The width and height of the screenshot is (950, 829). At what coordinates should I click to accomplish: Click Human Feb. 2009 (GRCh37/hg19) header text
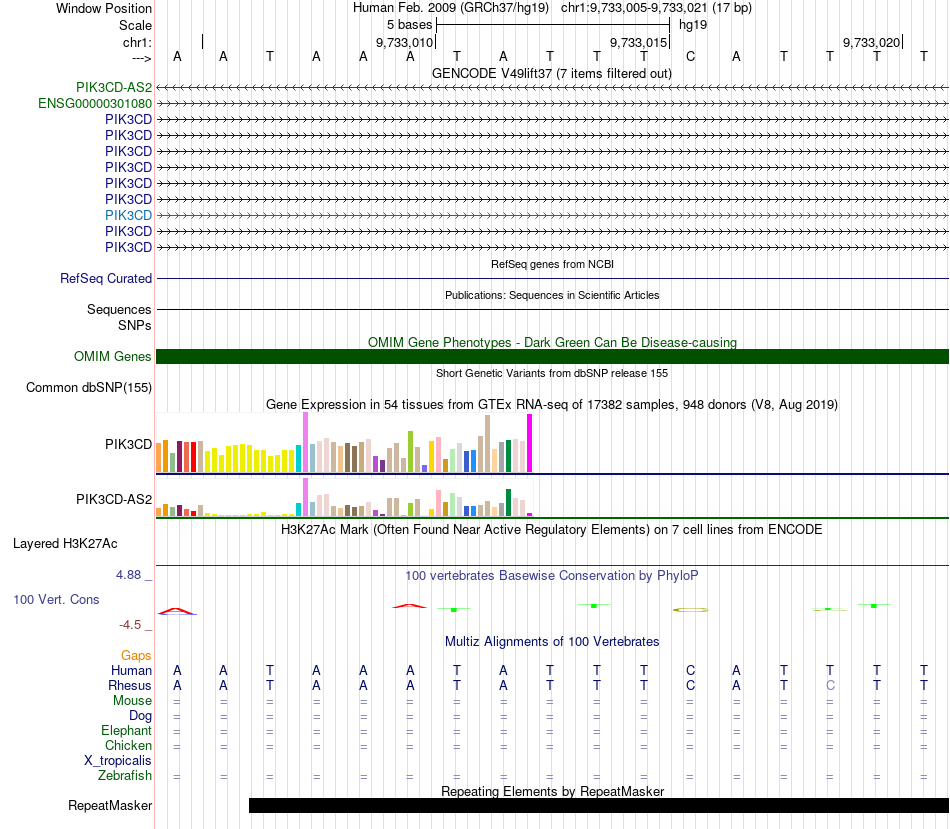[x=451, y=8]
